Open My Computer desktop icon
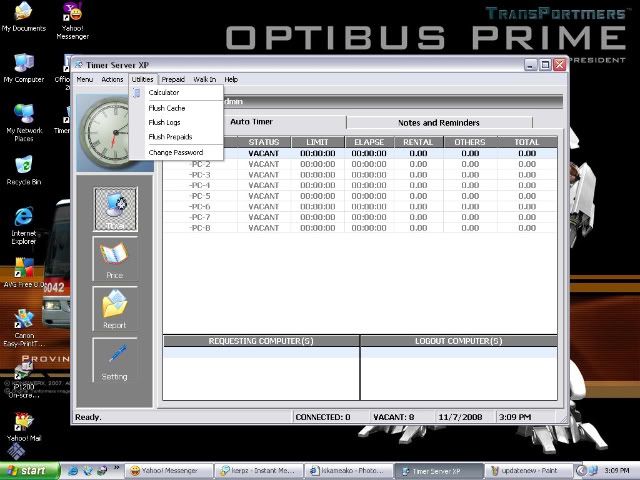Image resolution: width=640 pixels, height=480 pixels. (x=24, y=68)
